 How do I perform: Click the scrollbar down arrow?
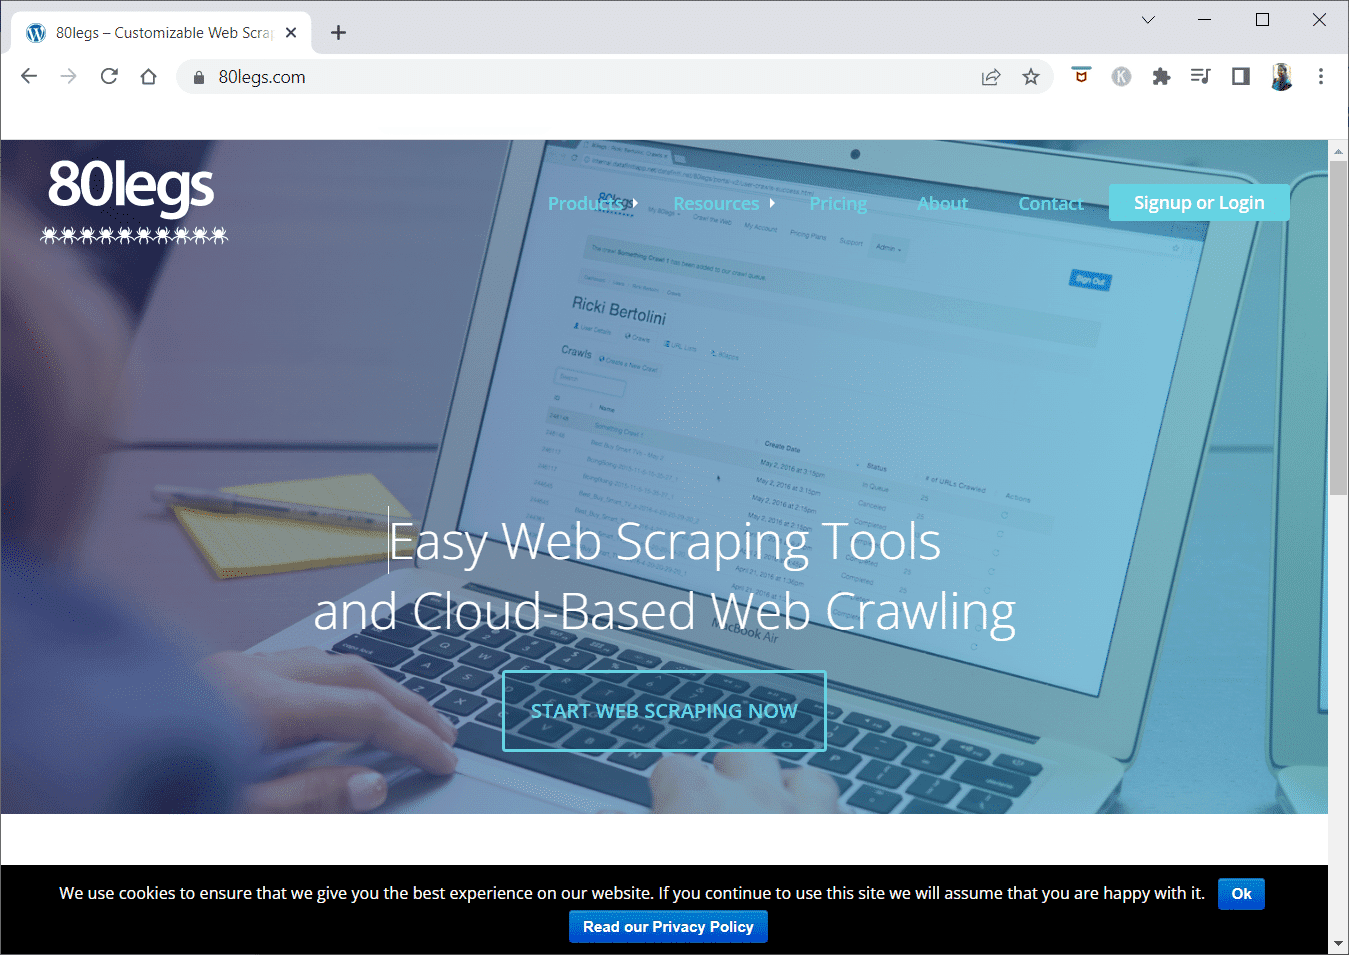point(1338,944)
